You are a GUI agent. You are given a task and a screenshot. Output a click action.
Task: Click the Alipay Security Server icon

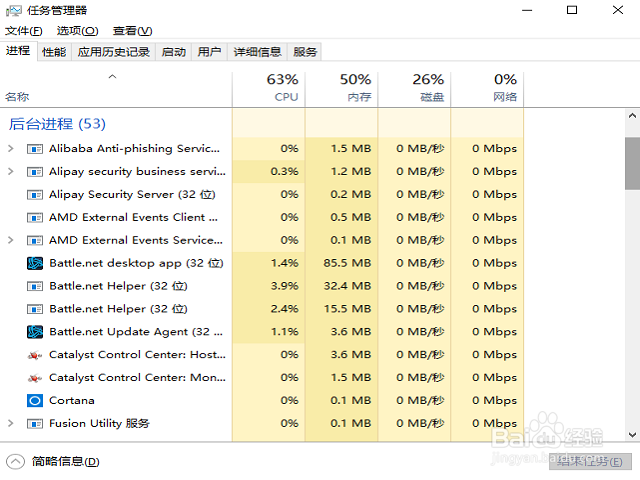(34, 195)
